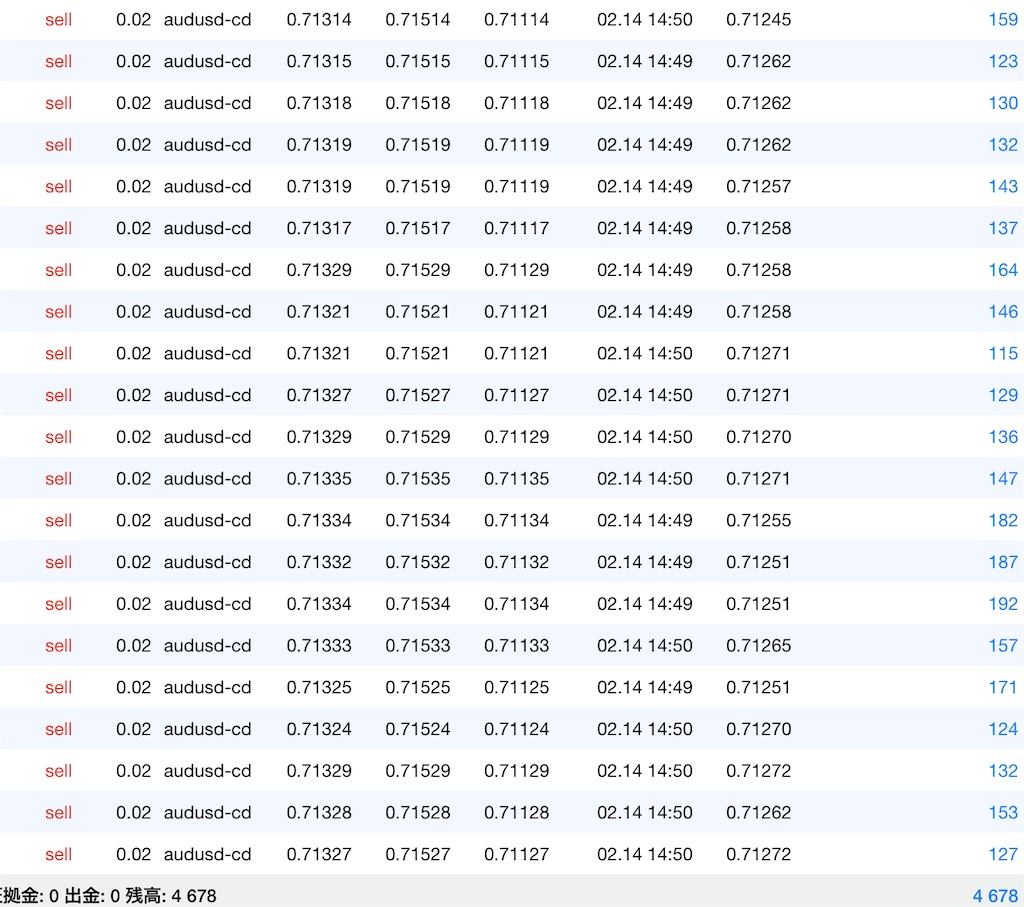Select the profit value 192
The width and height of the screenshot is (1024, 907).
pyautogui.click(x=1003, y=605)
